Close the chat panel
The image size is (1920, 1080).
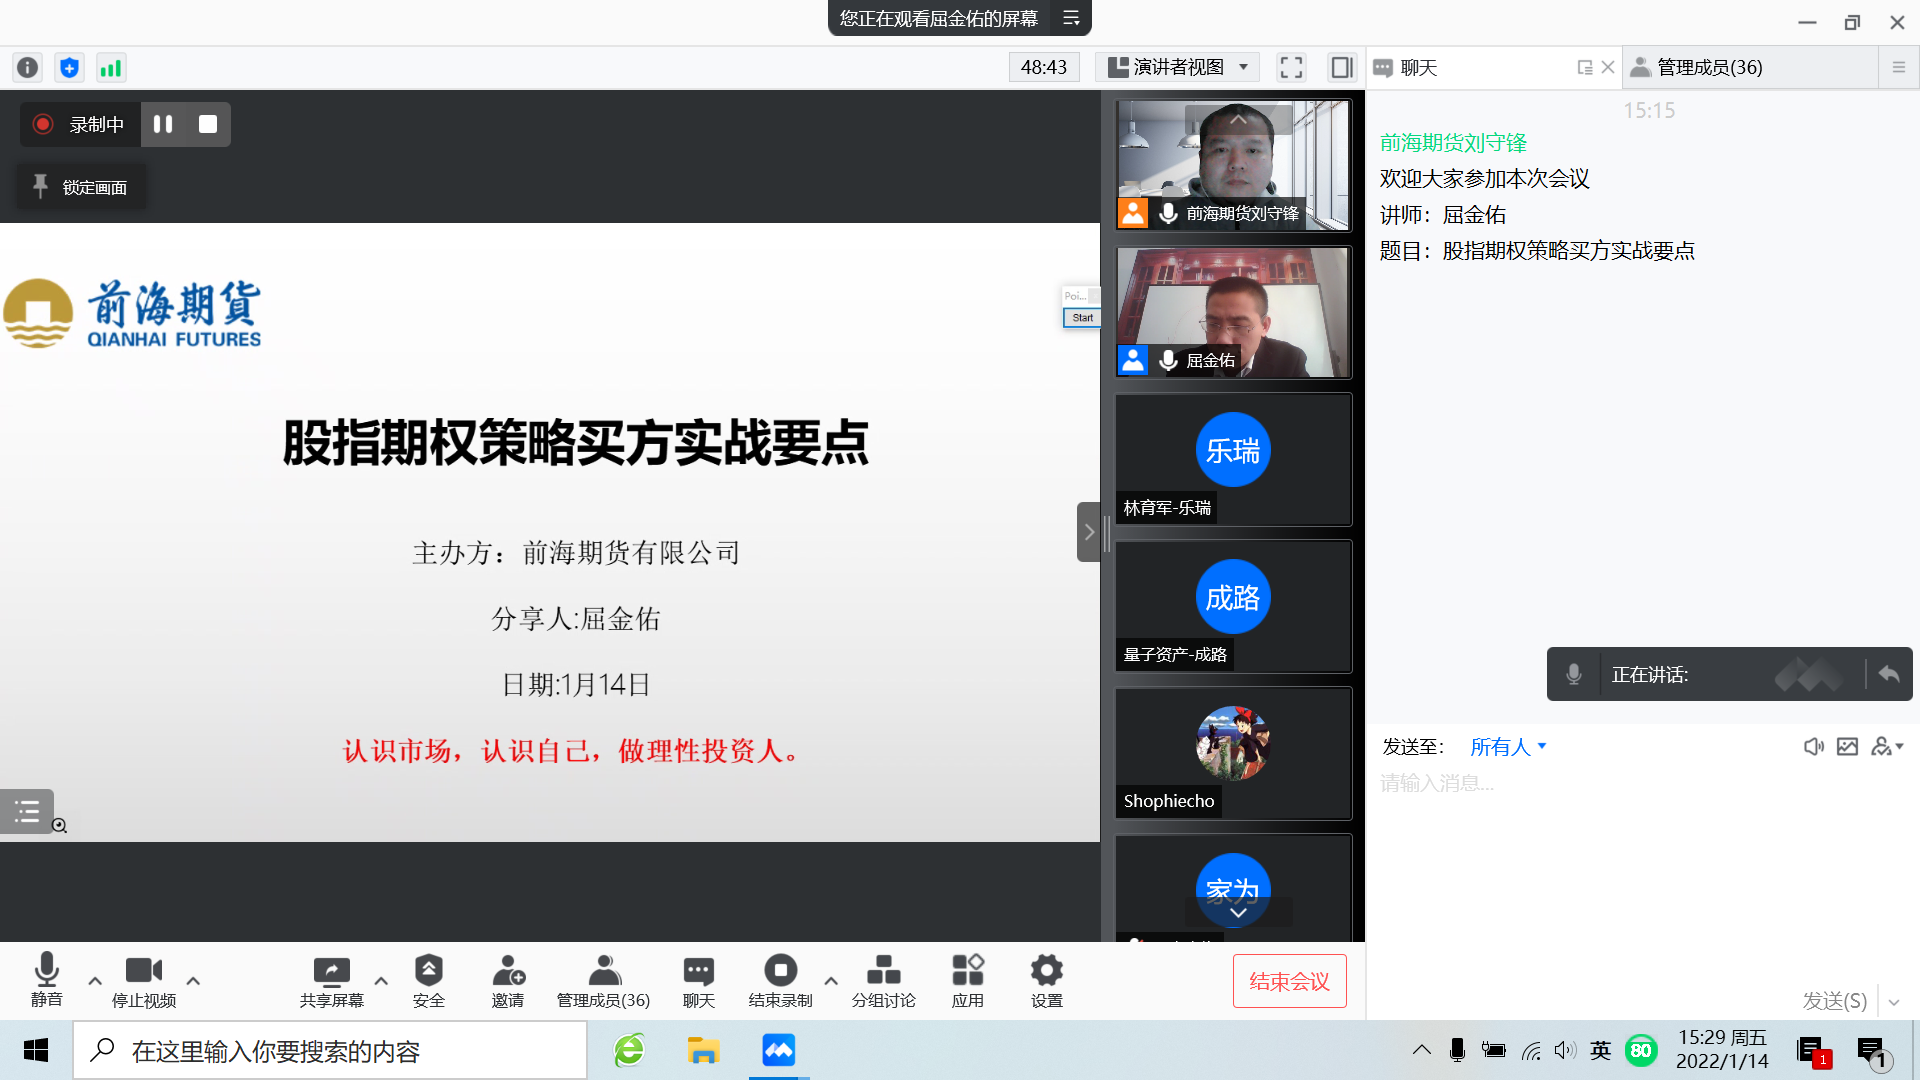point(1608,67)
